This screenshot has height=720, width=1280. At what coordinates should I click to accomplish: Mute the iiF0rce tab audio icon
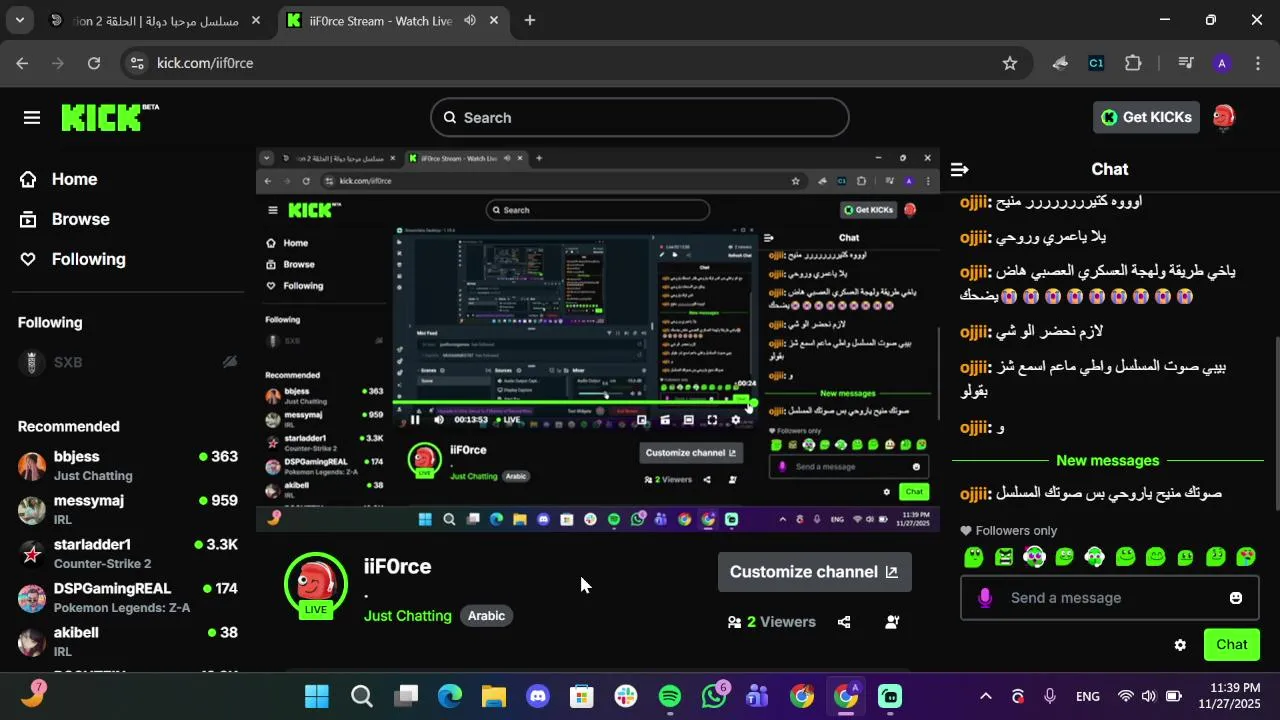click(470, 20)
